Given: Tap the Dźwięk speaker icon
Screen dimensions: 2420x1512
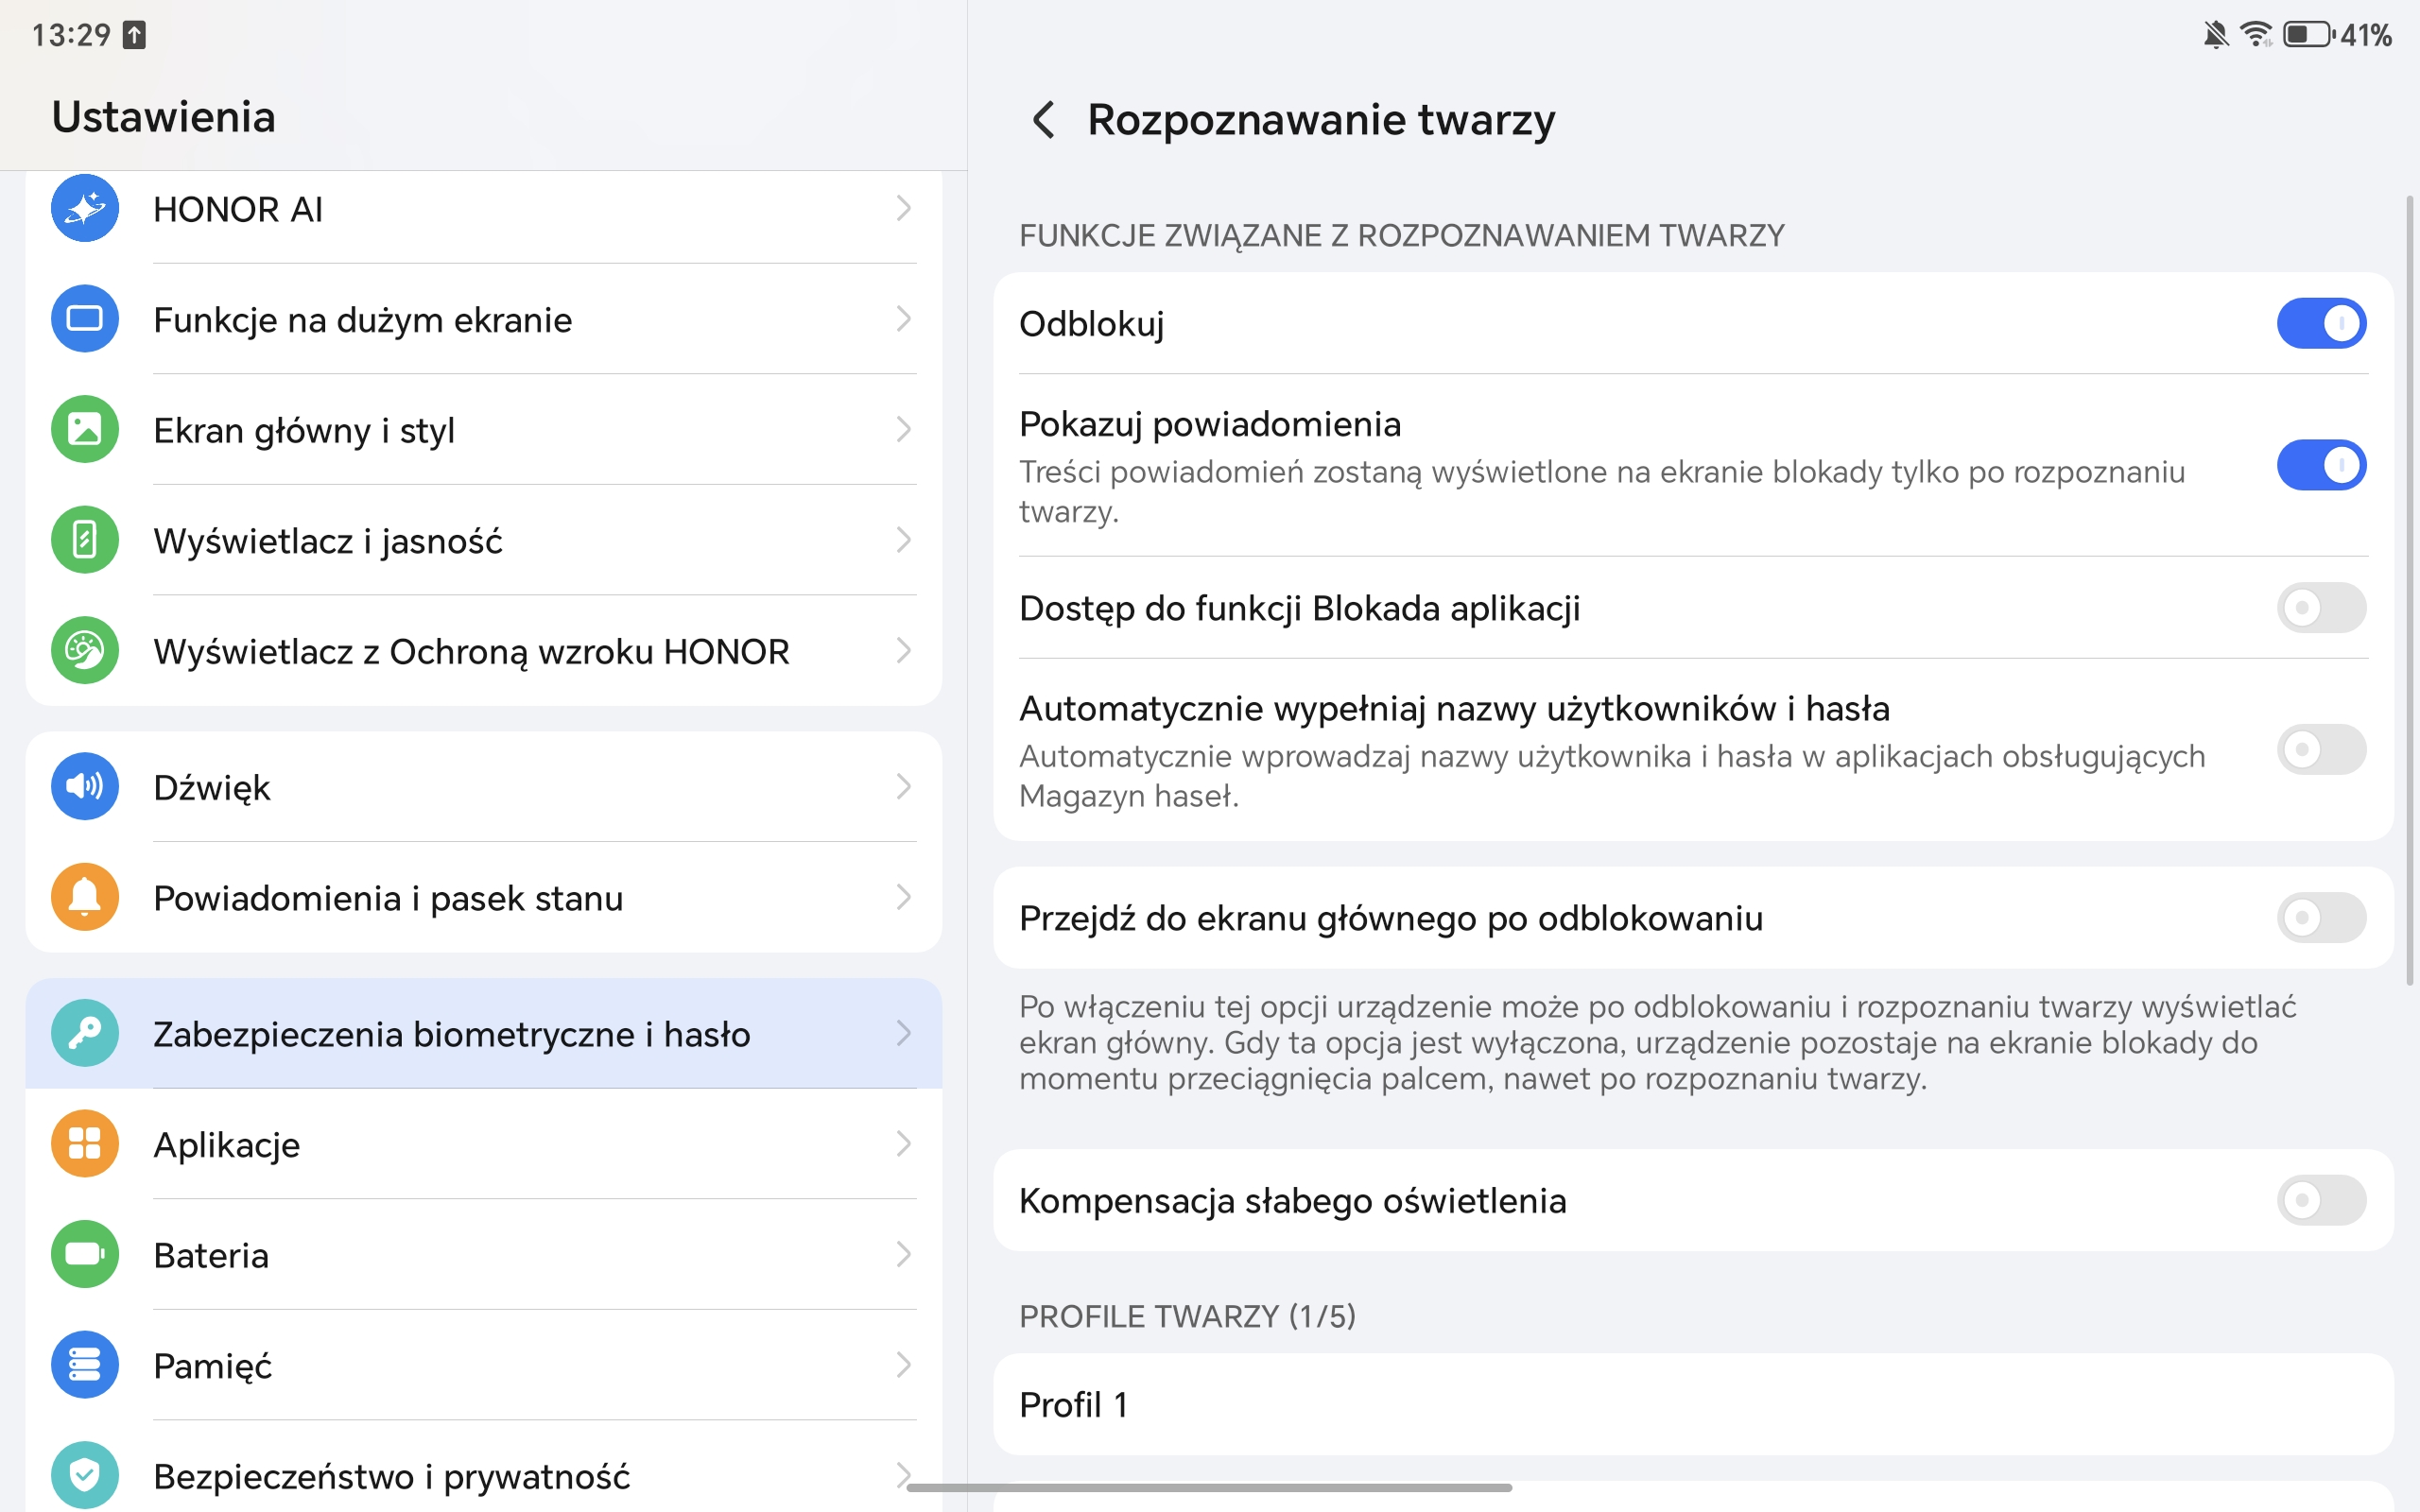Looking at the screenshot, I should (x=85, y=787).
